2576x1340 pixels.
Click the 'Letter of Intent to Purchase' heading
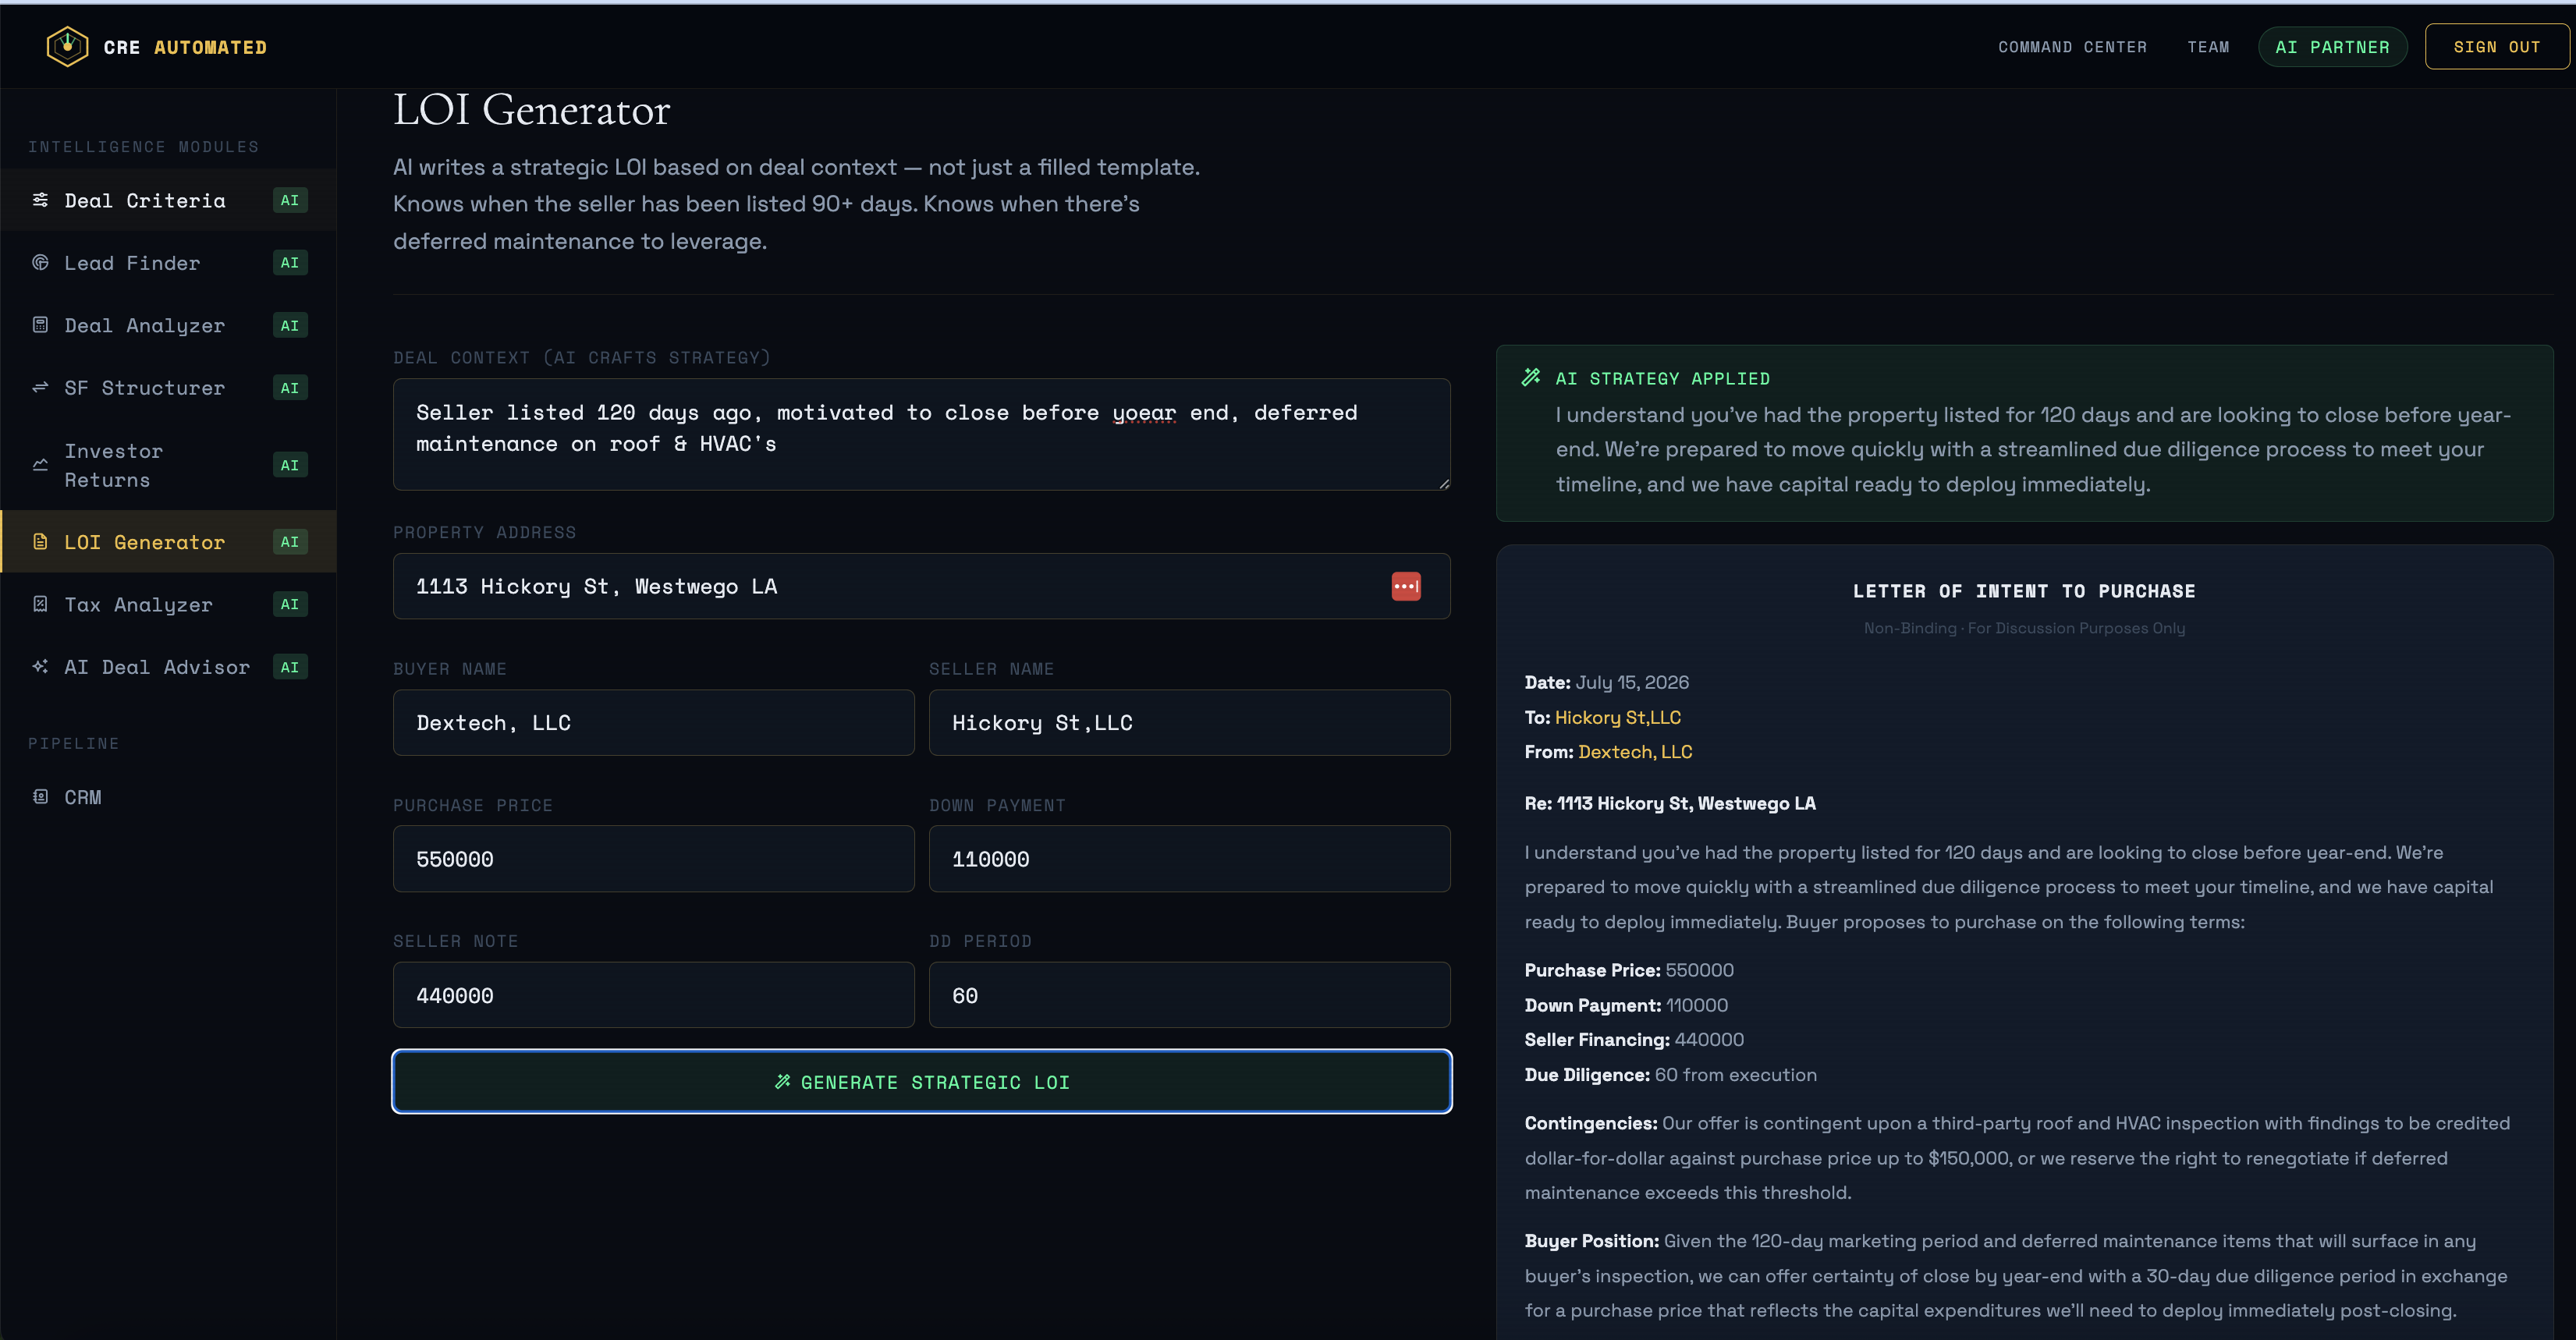point(2024,591)
